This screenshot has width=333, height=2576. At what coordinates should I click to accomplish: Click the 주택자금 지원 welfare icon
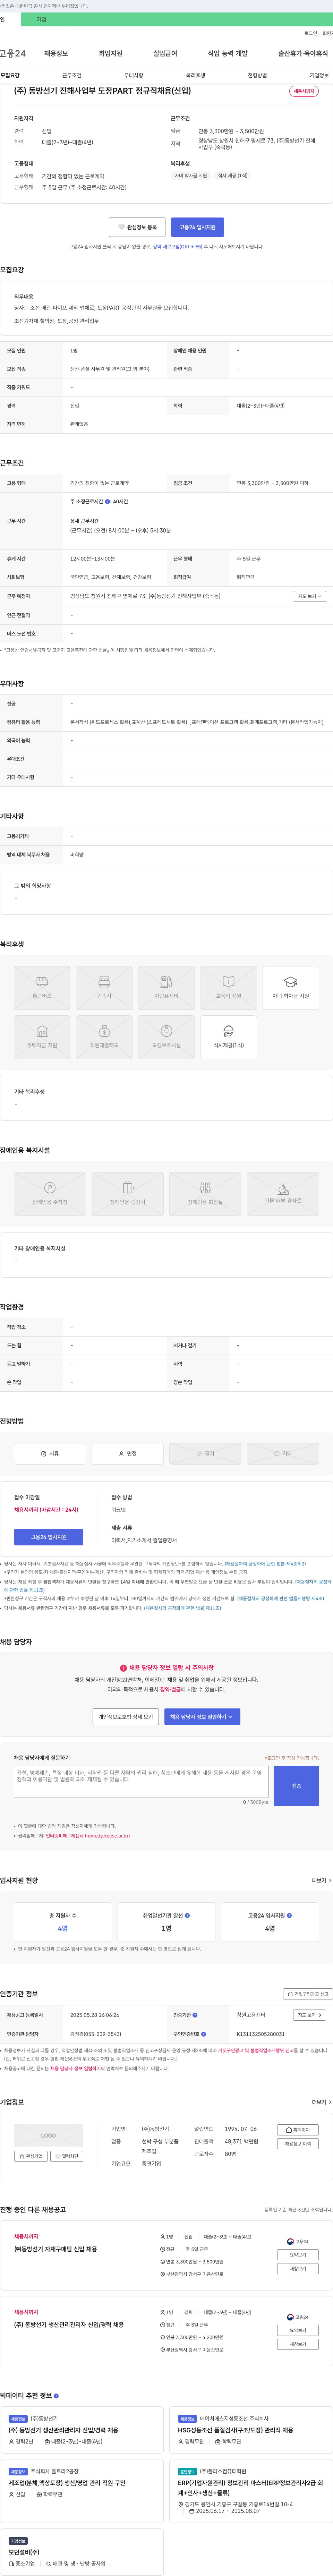42,1036
